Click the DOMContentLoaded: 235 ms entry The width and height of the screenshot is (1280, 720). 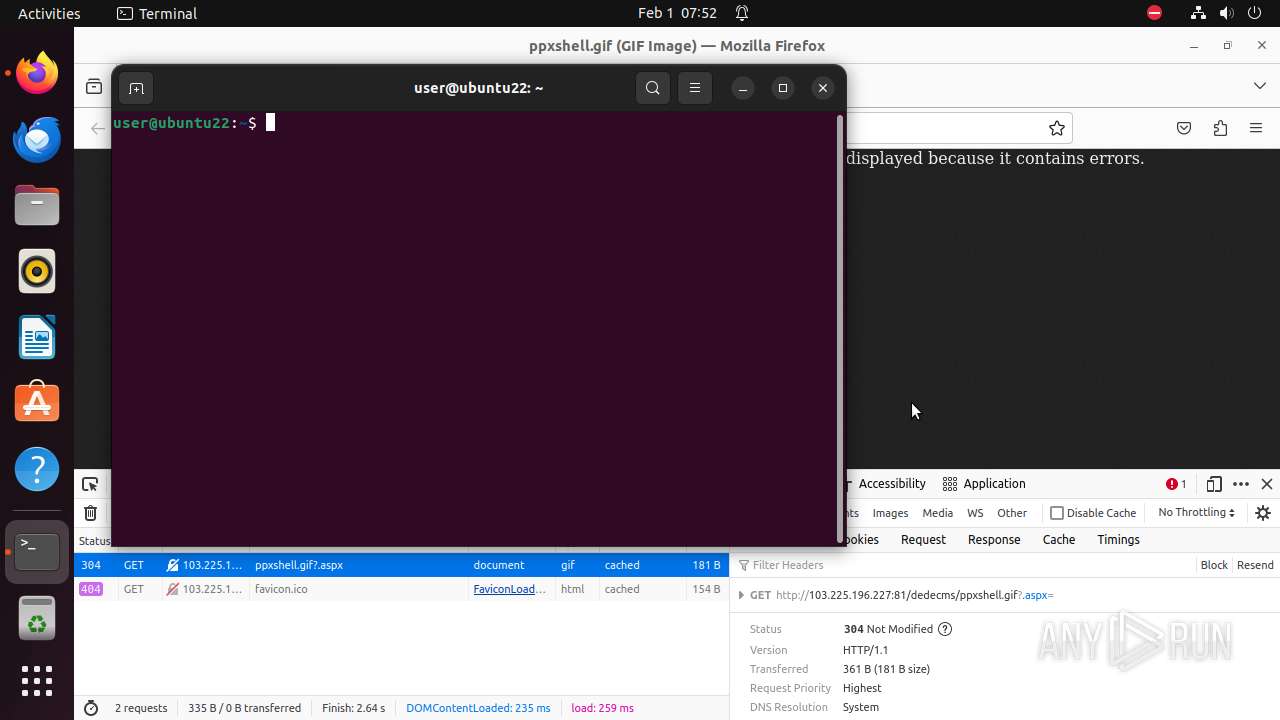click(x=478, y=708)
